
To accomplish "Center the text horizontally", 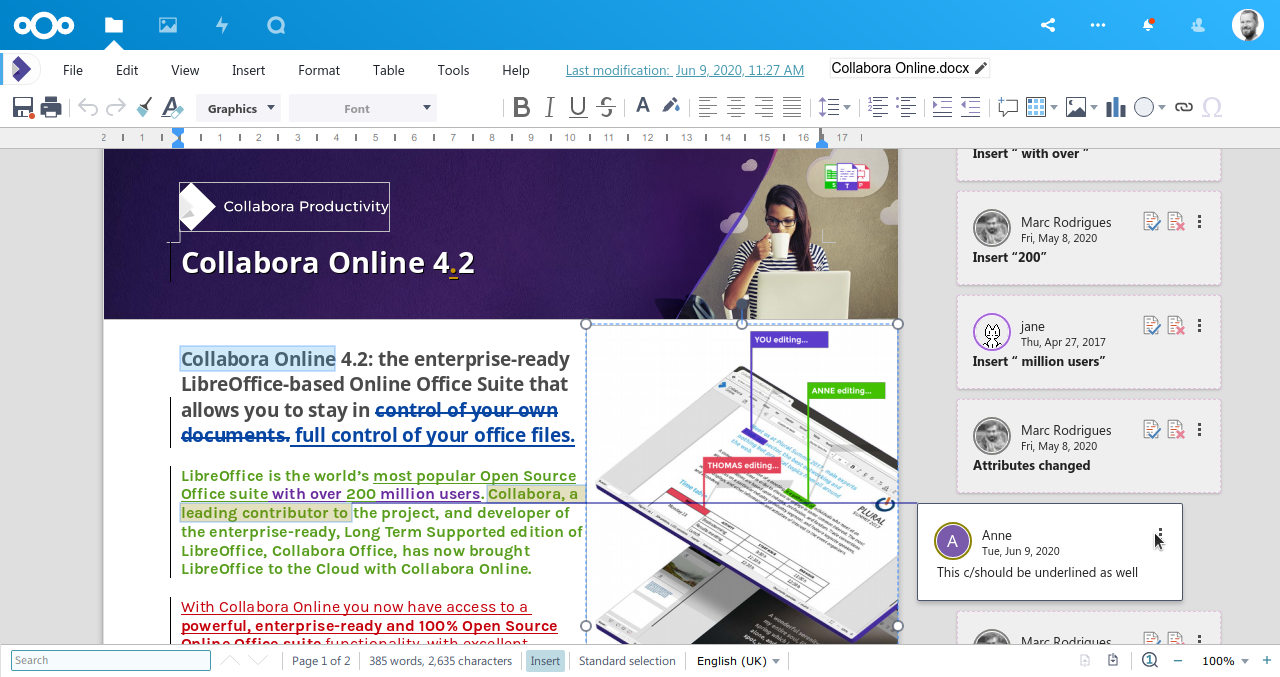I will pos(736,107).
